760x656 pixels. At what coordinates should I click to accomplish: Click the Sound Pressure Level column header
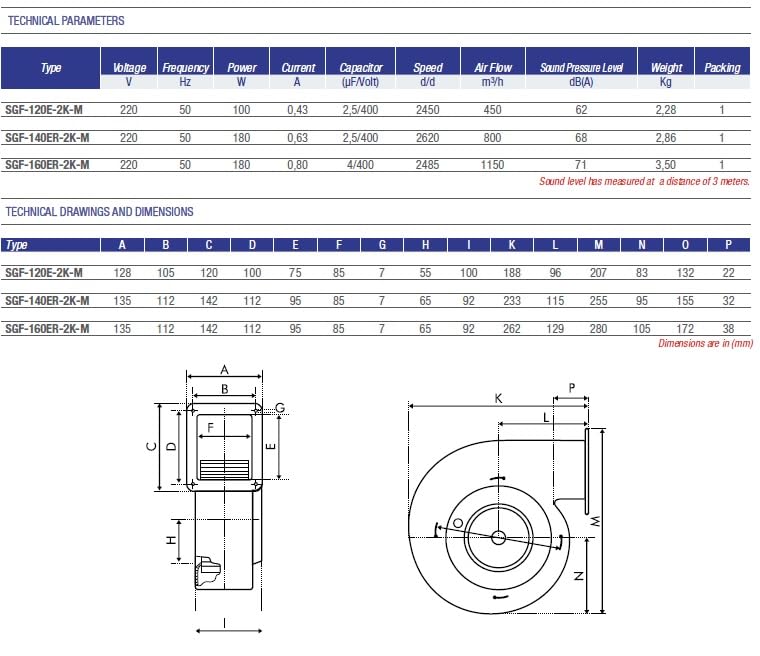click(x=581, y=68)
